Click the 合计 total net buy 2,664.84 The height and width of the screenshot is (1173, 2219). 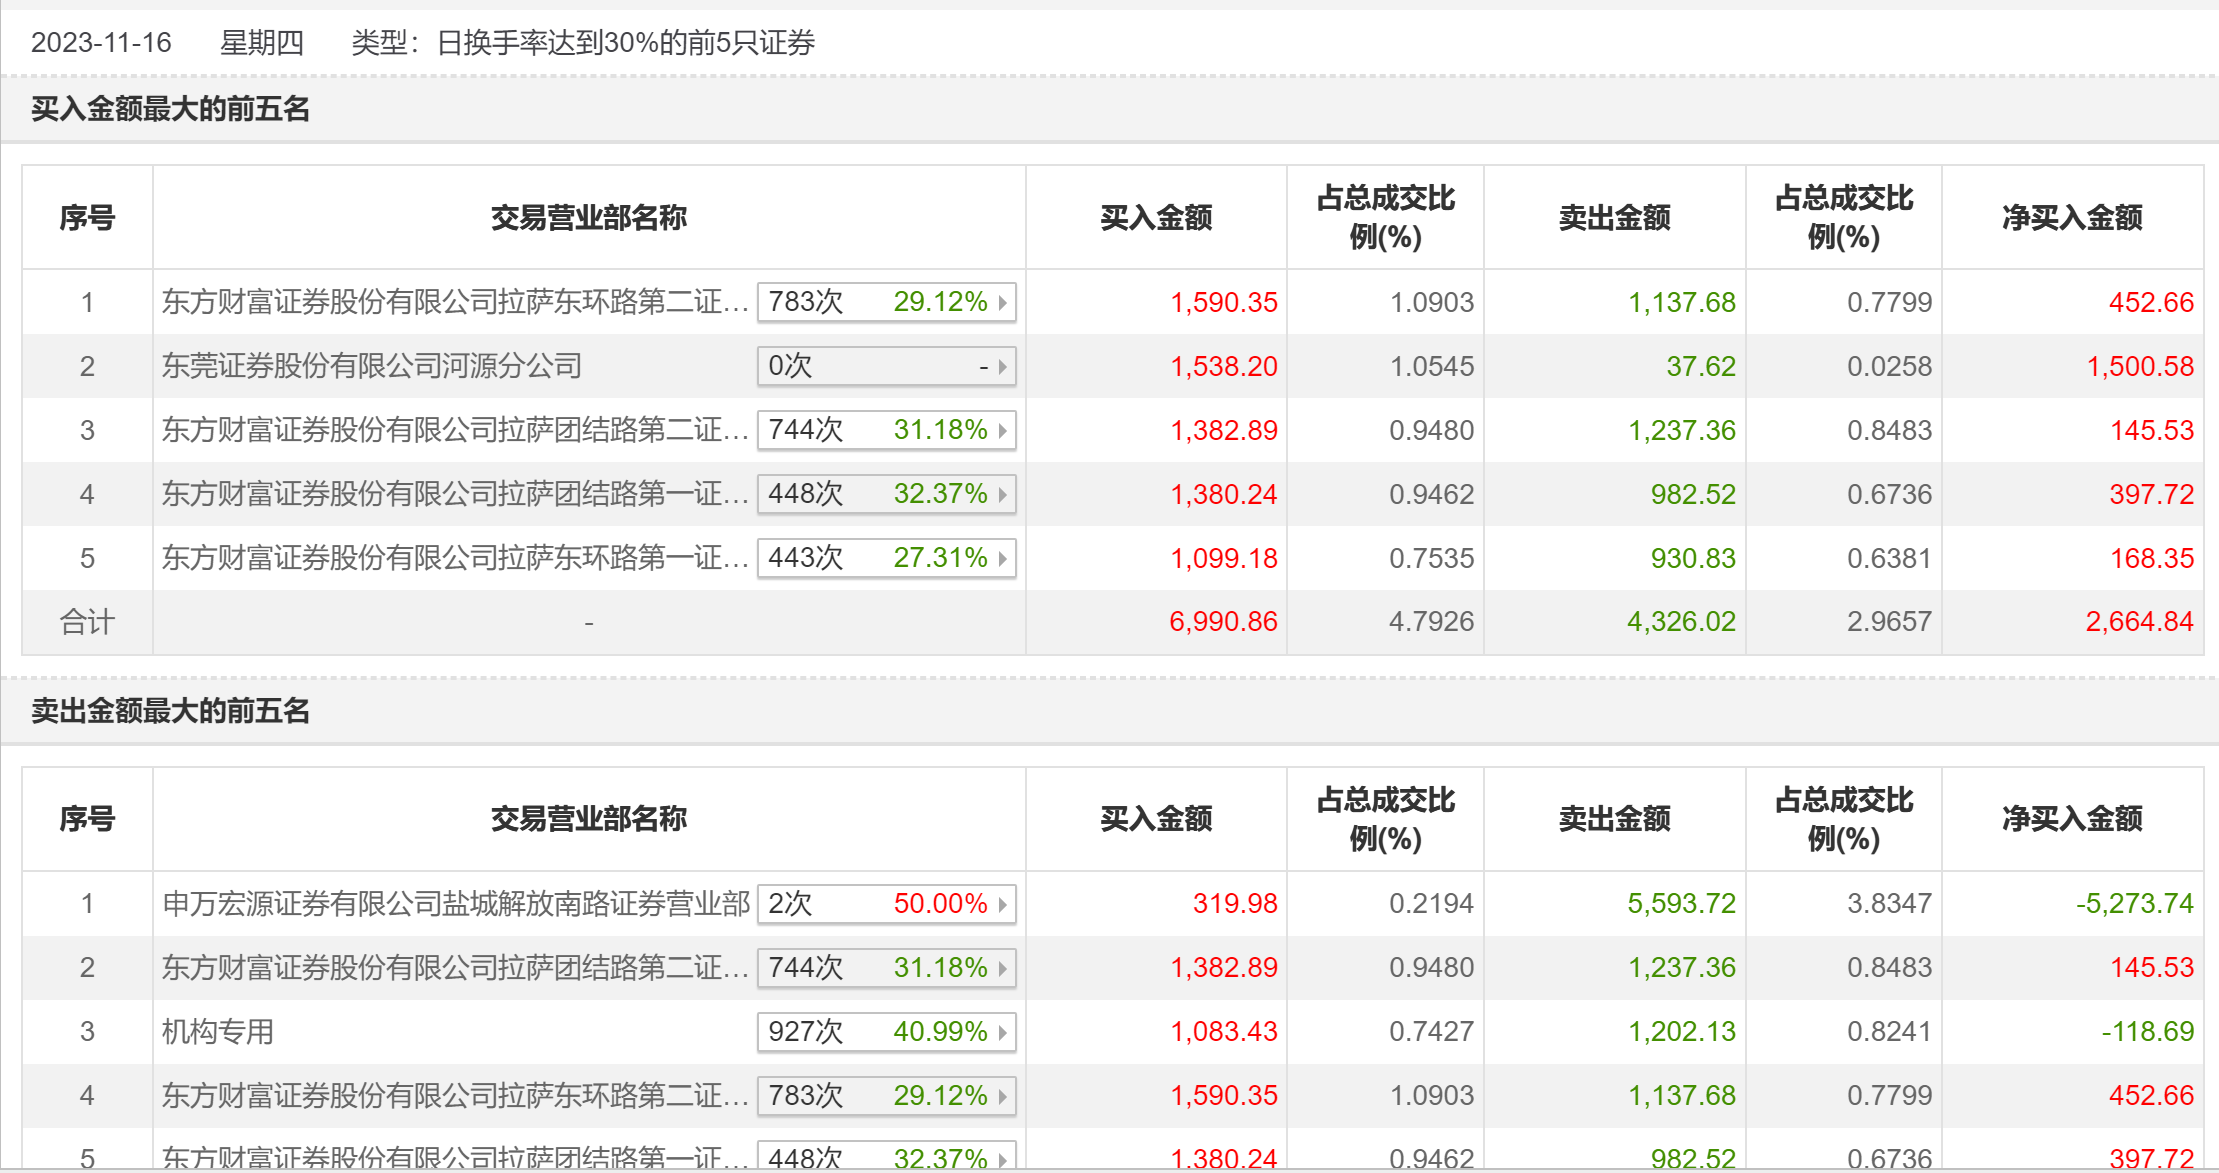coord(2139,622)
